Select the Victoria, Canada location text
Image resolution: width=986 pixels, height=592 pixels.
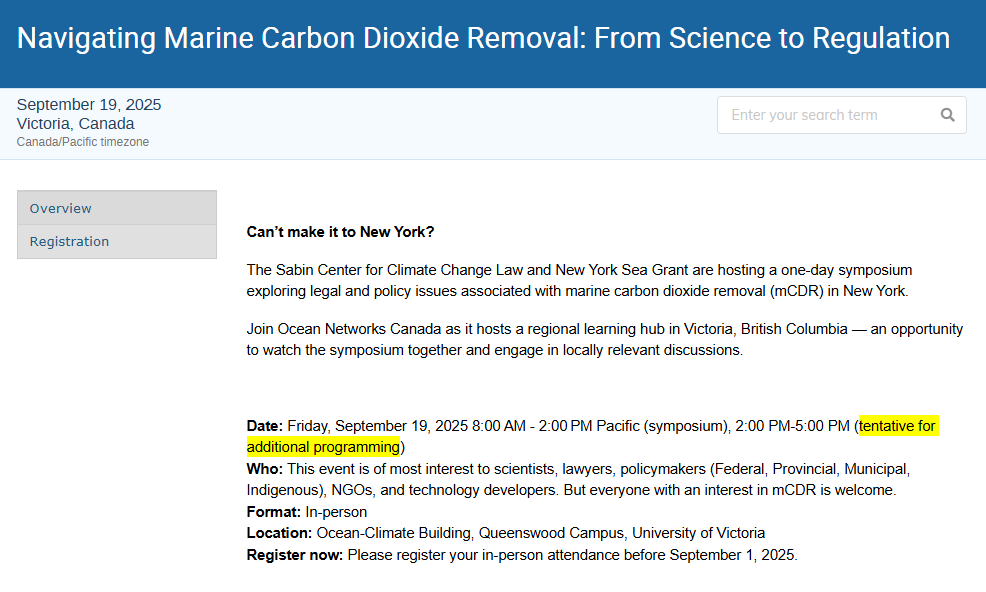76,124
